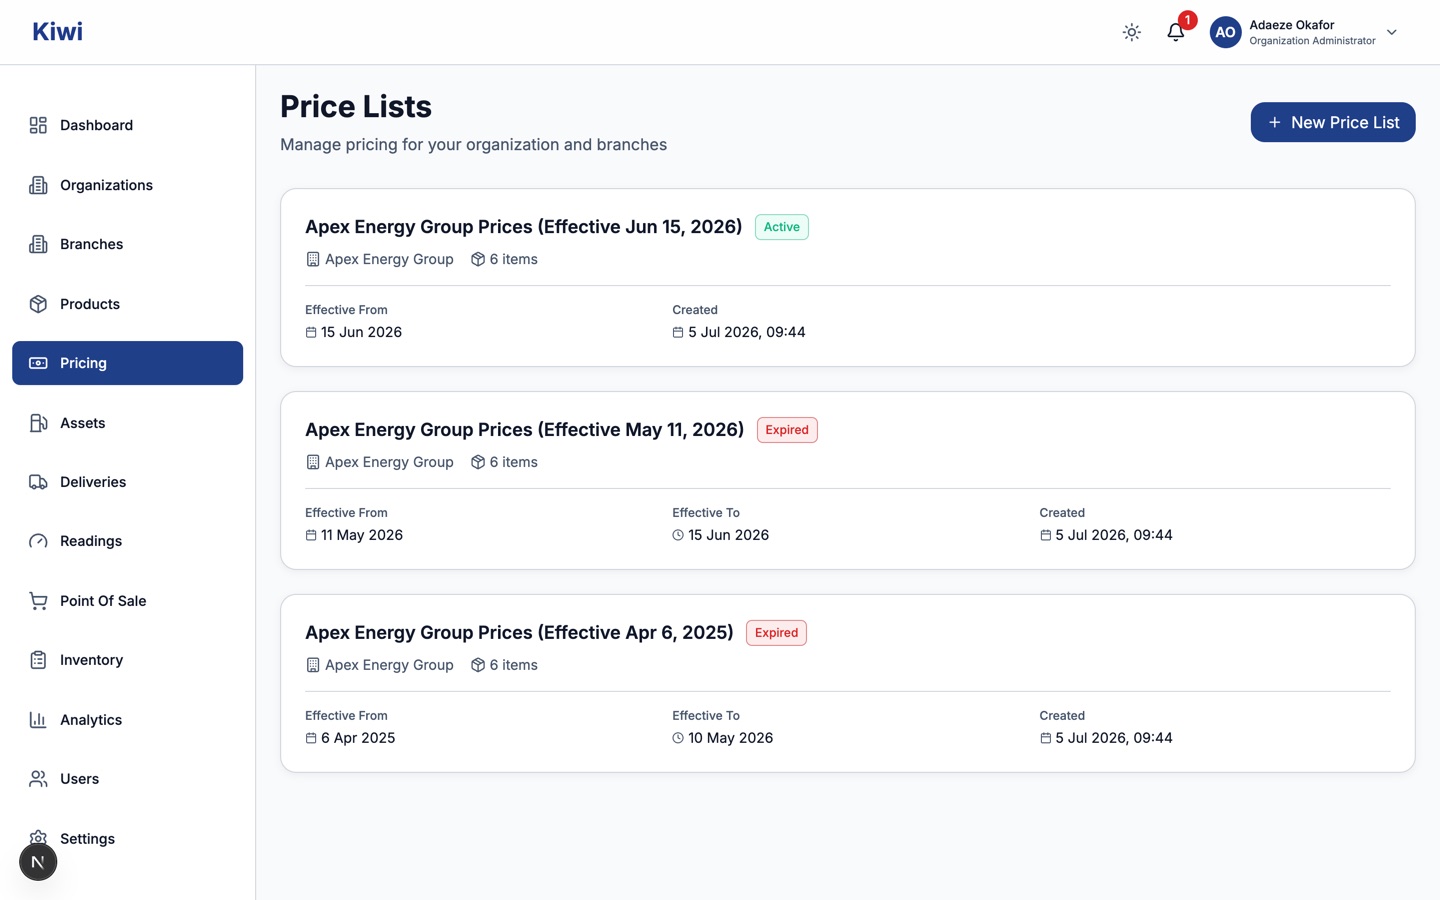The width and height of the screenshot is (1440, 900).
Task: Click the Pricing banknote icon
Action: click(38, 363)
